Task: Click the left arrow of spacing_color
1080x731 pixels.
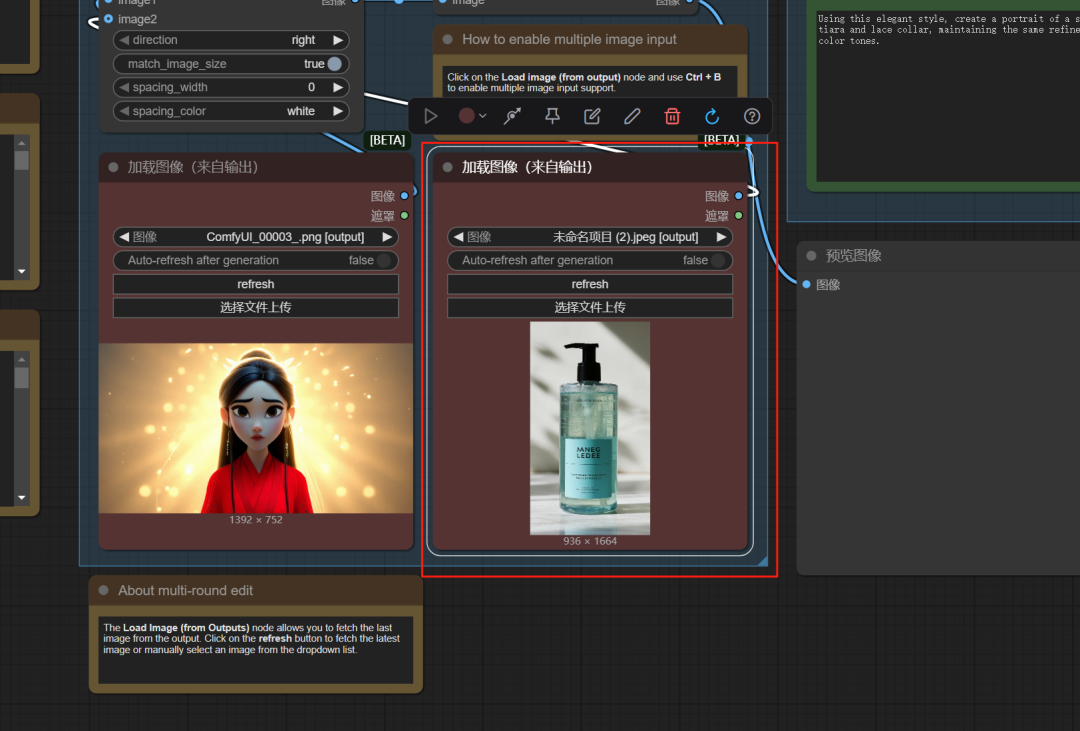Action: (x=124, y=111)
